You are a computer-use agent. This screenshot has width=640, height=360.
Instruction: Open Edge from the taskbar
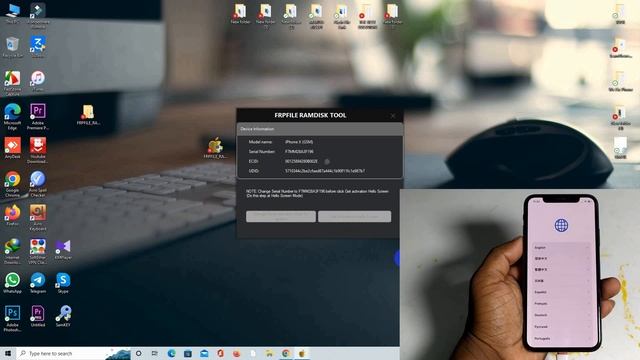[x=171, y=353]
